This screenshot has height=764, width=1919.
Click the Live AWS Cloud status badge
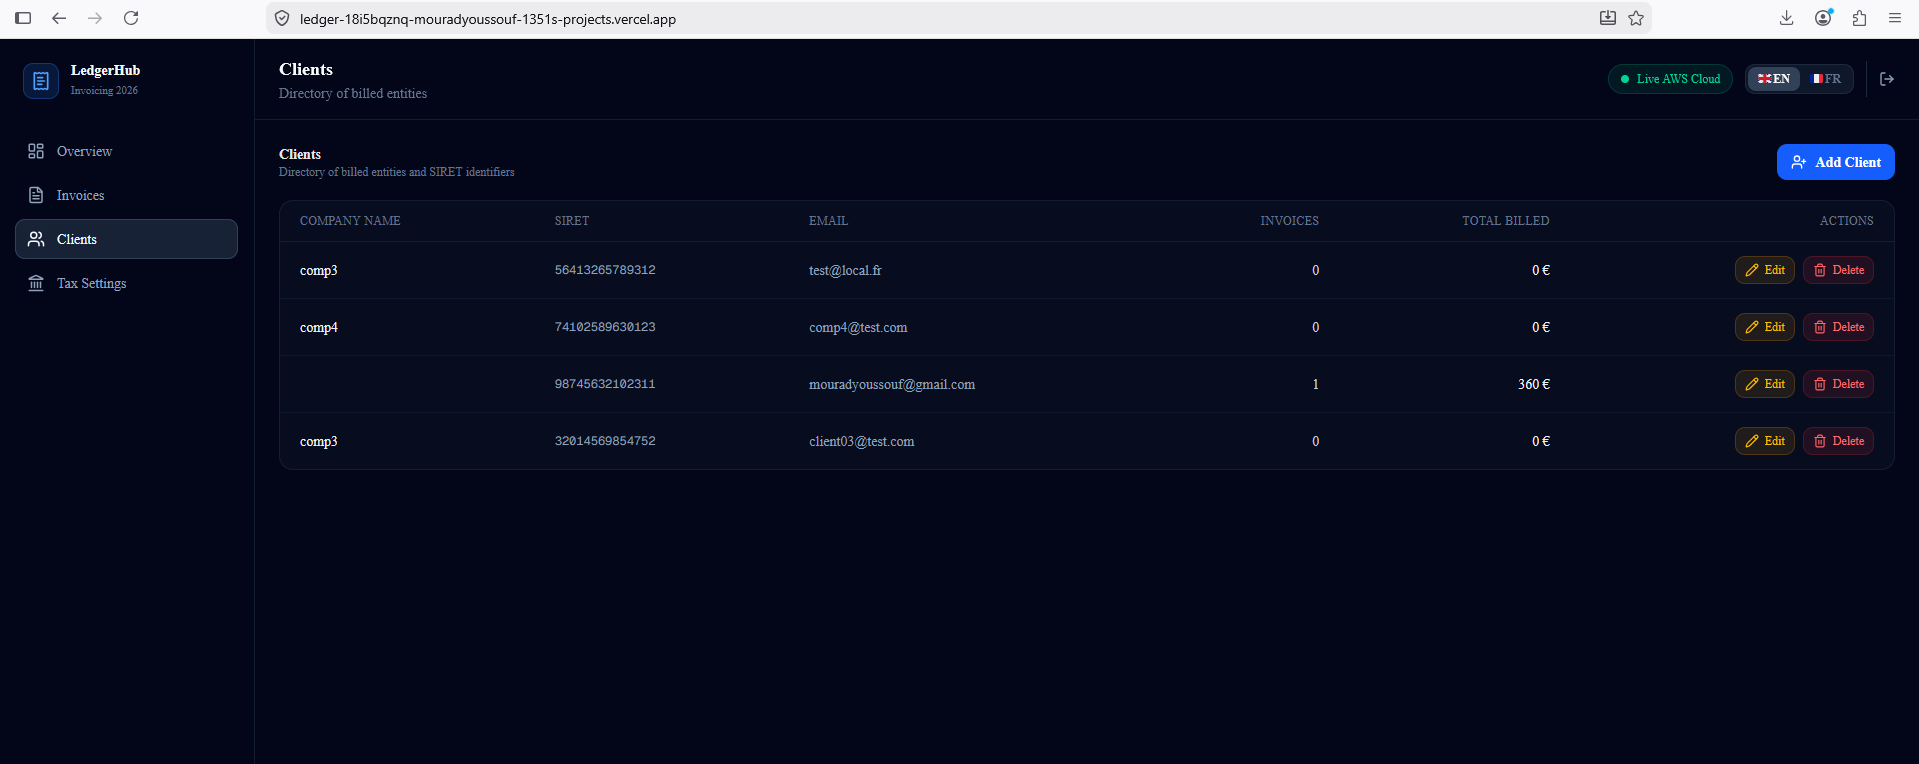tap(1670, 79)
